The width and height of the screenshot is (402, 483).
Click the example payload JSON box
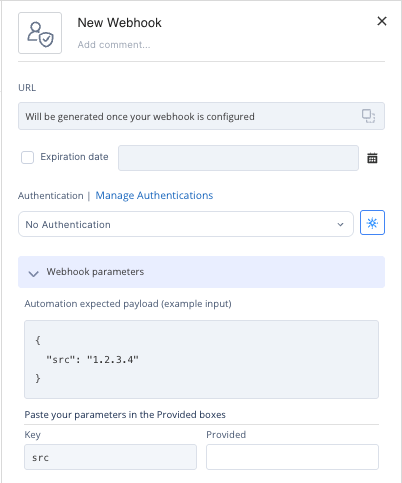201,360
